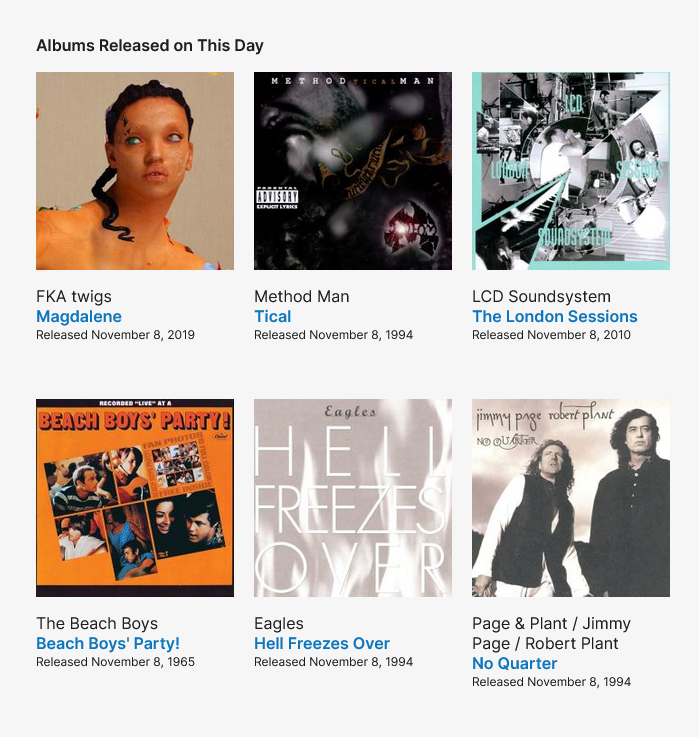Open the Beach Boys' Party! title link
Screen dimensions: 699x737
pyautogui.click(x=108, y=643)
